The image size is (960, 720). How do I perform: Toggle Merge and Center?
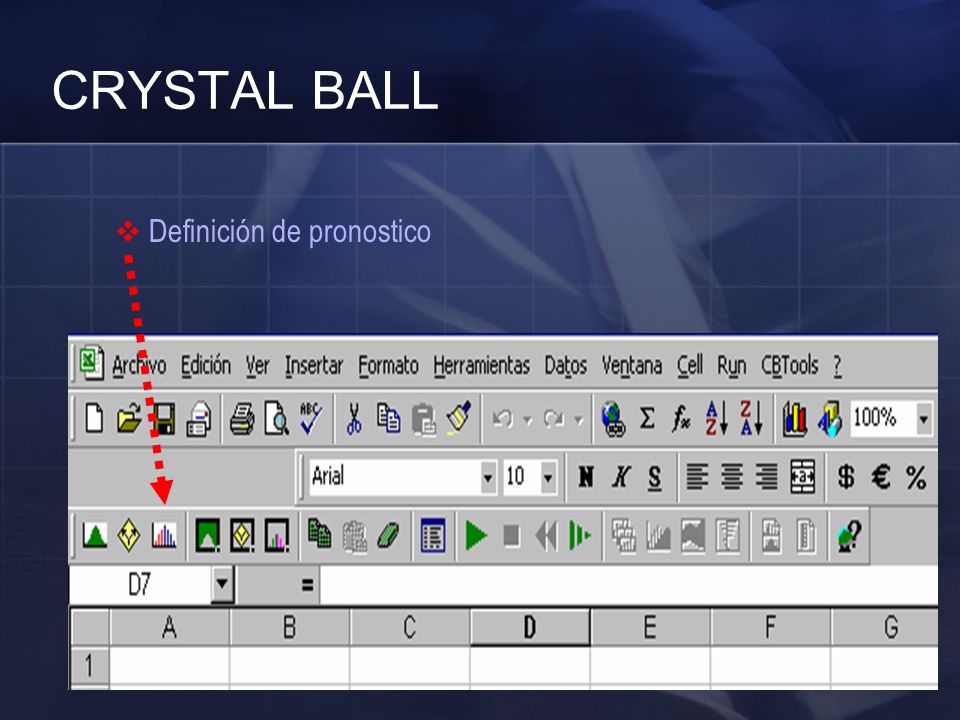803,476
